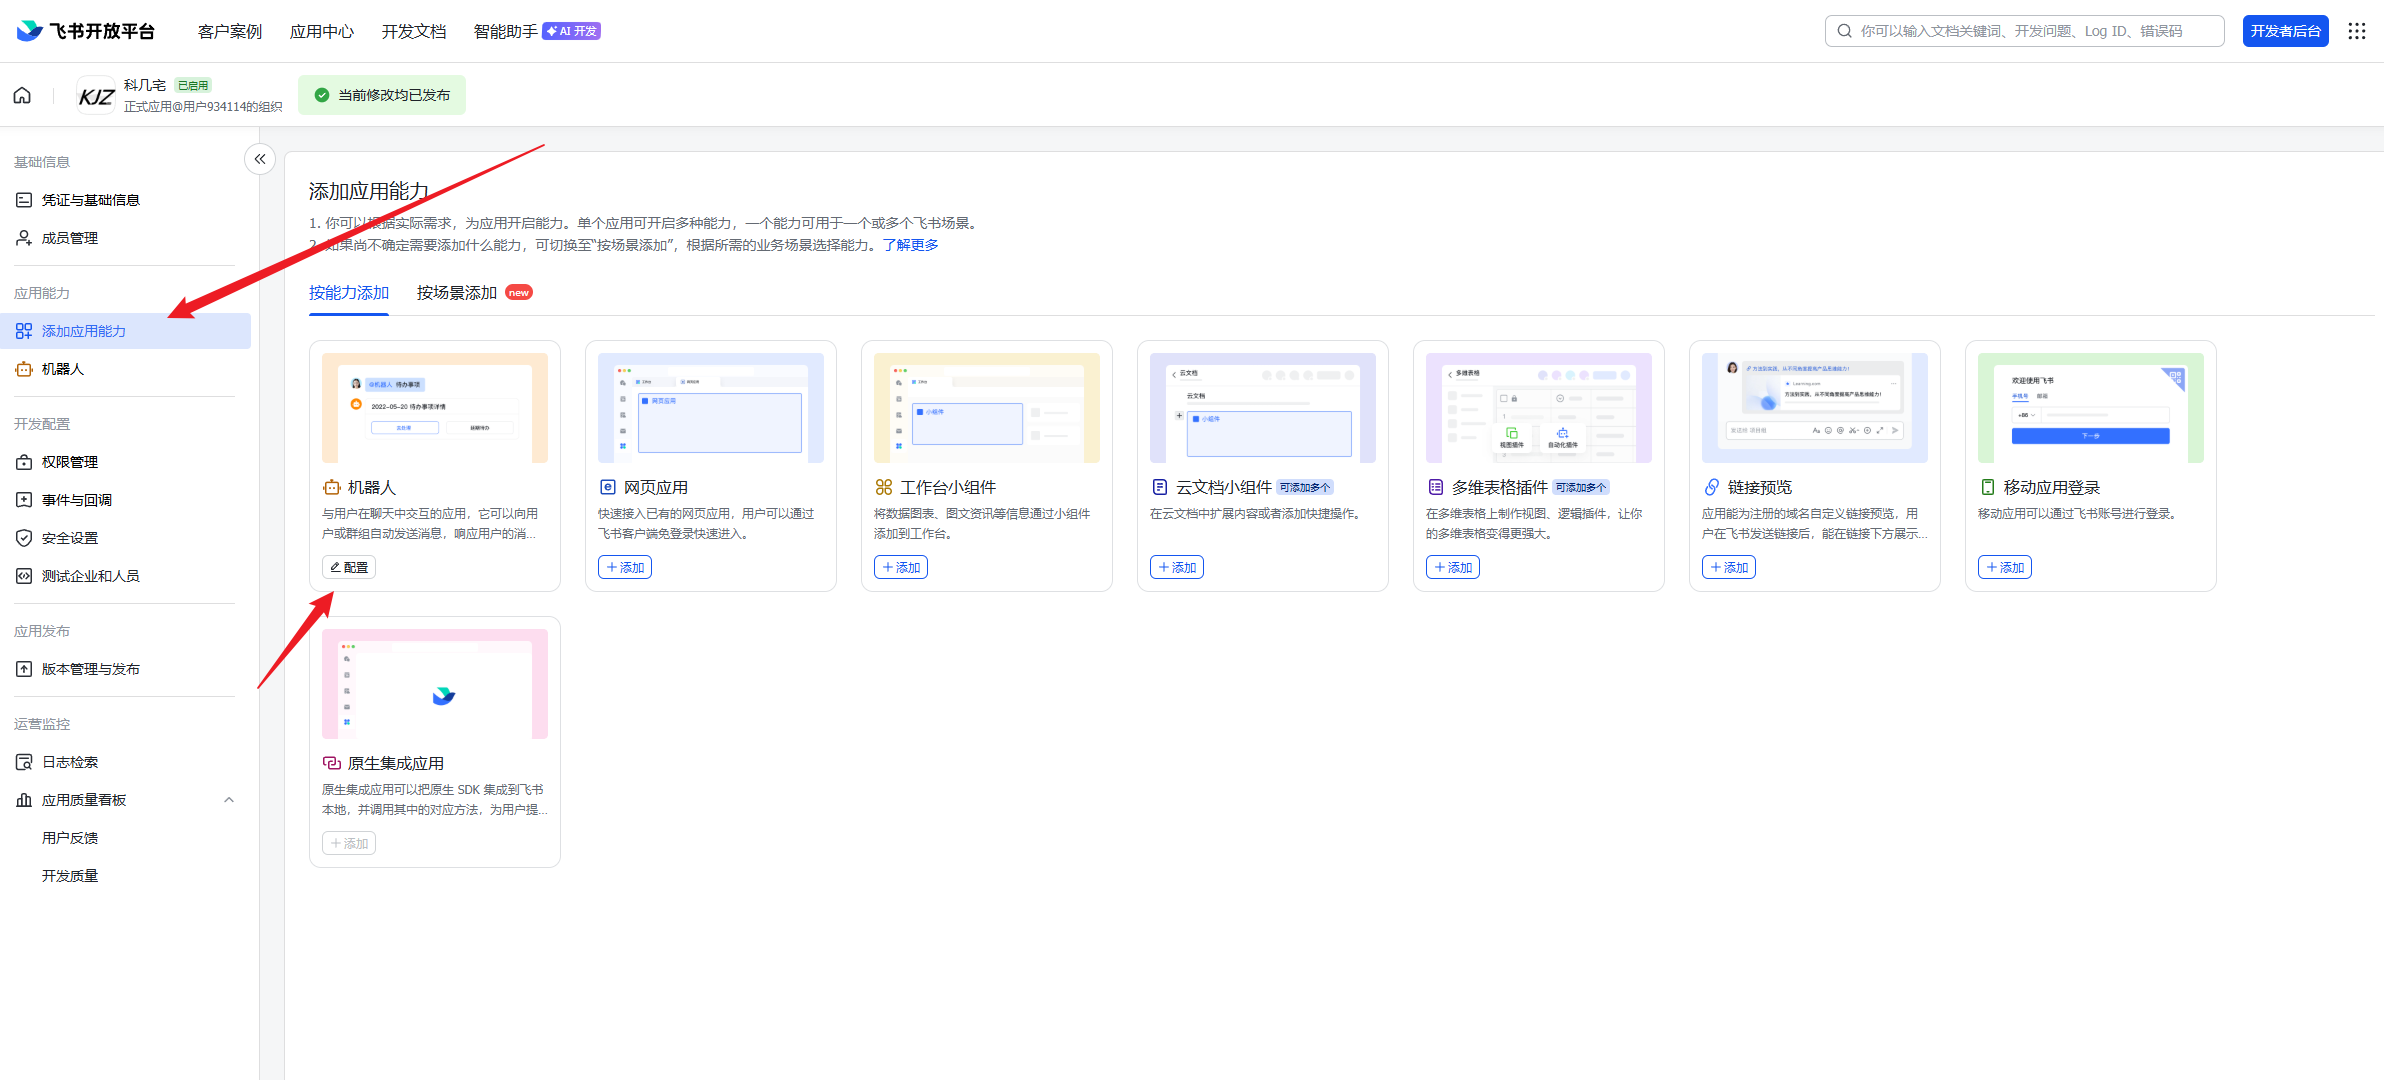Click 配置 button on 机器人 card
Image resolution: width=2384 pixels, height=1080 pixels.
click(x=349, y=567)
